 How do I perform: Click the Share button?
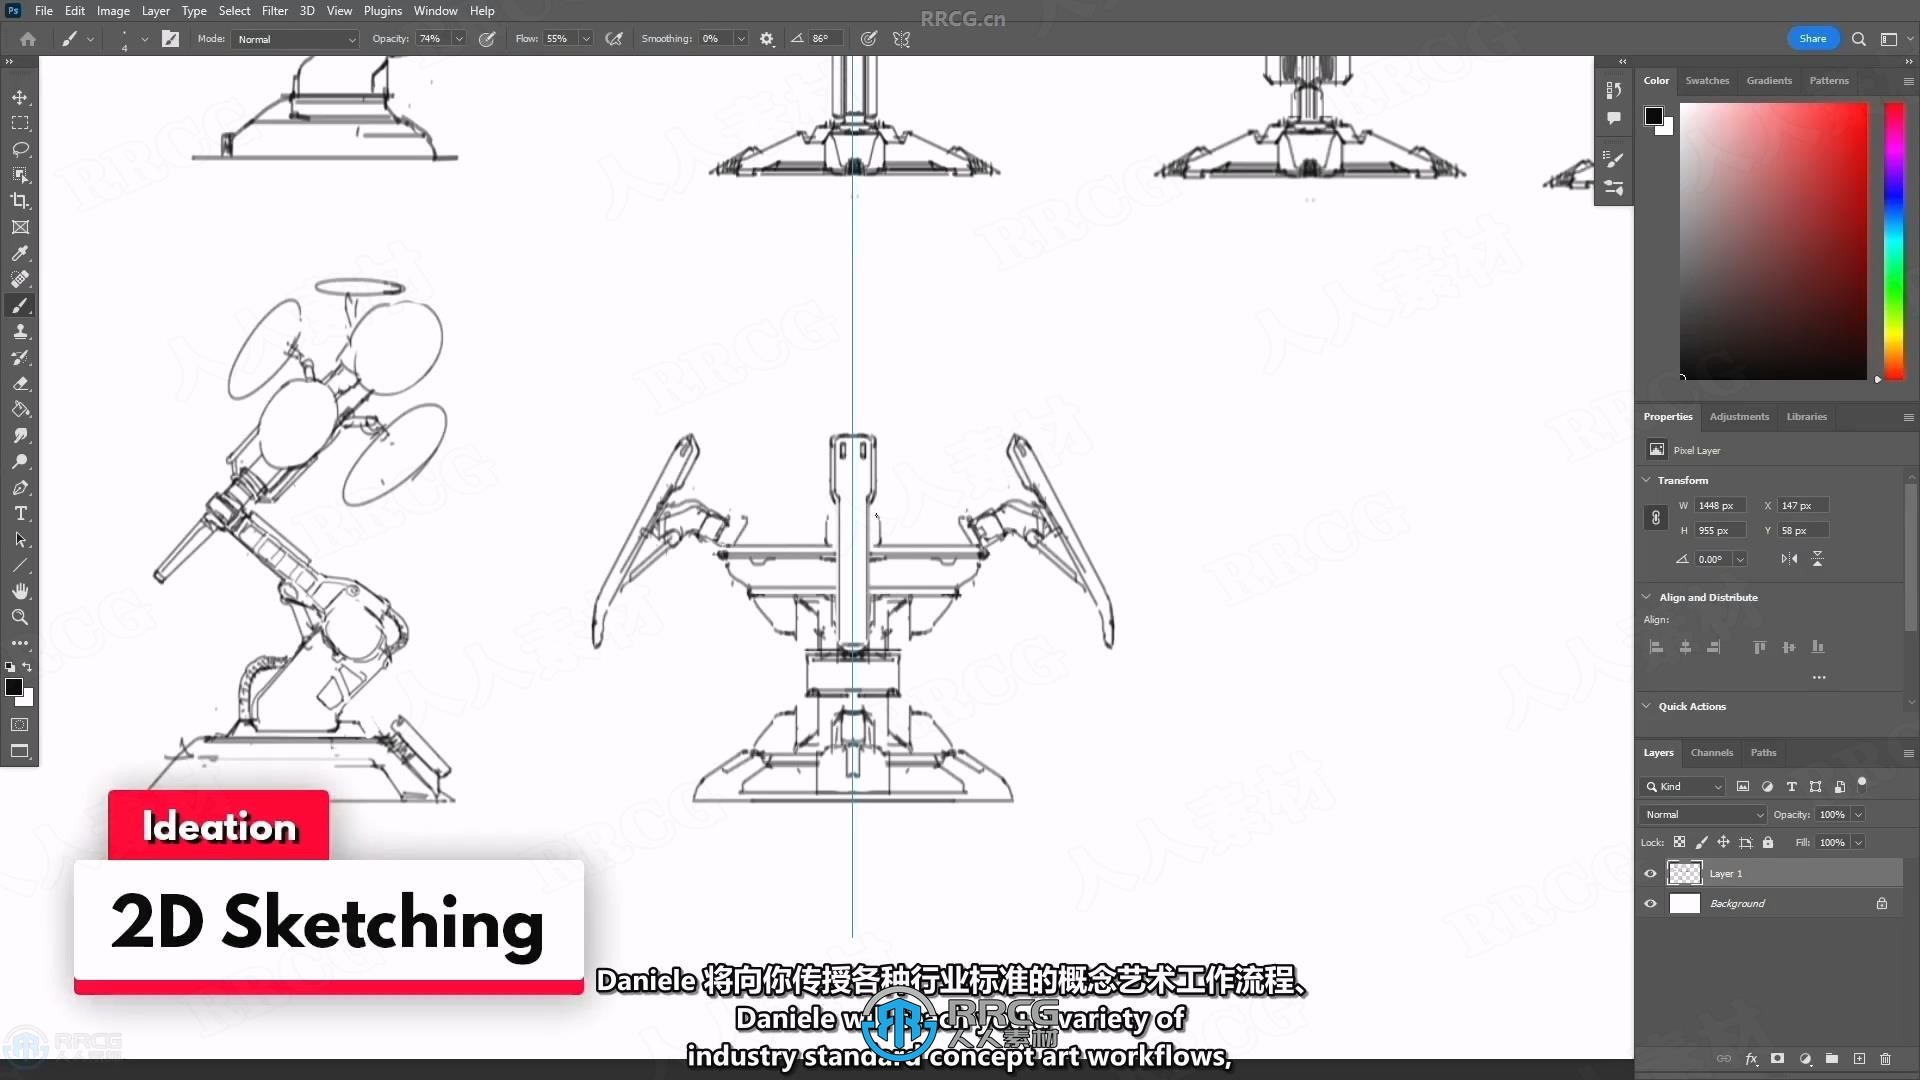1812,39
